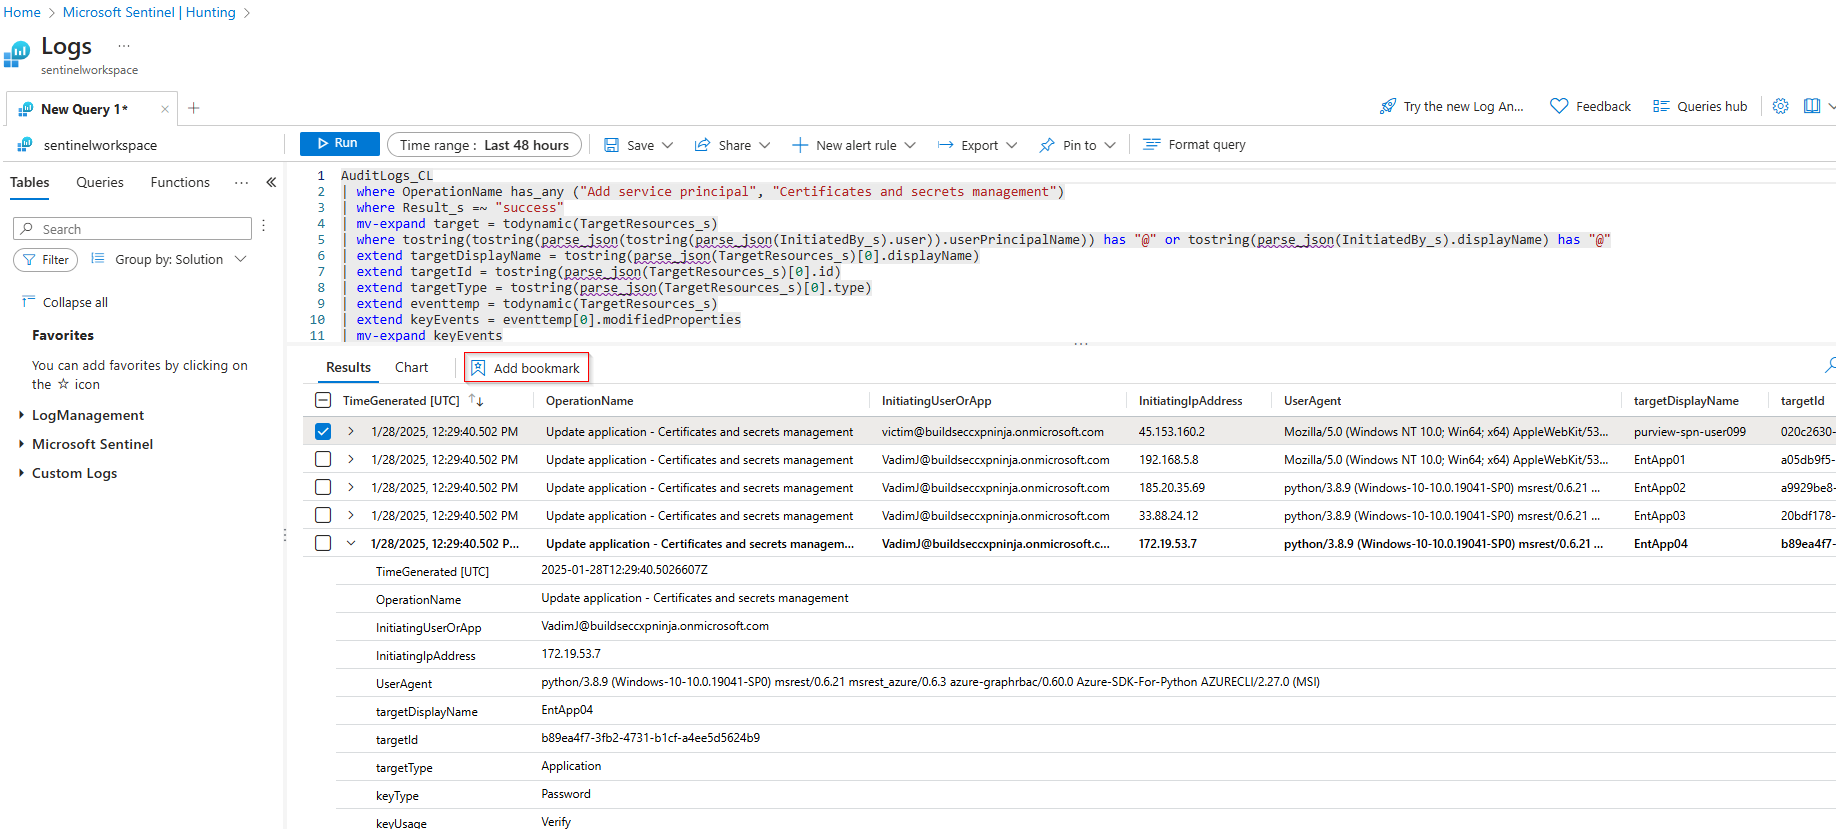Viewport: 1836px width, 829px height.
Task: Expand the LogManagement tables group
Action: click(x=21, y=415)
